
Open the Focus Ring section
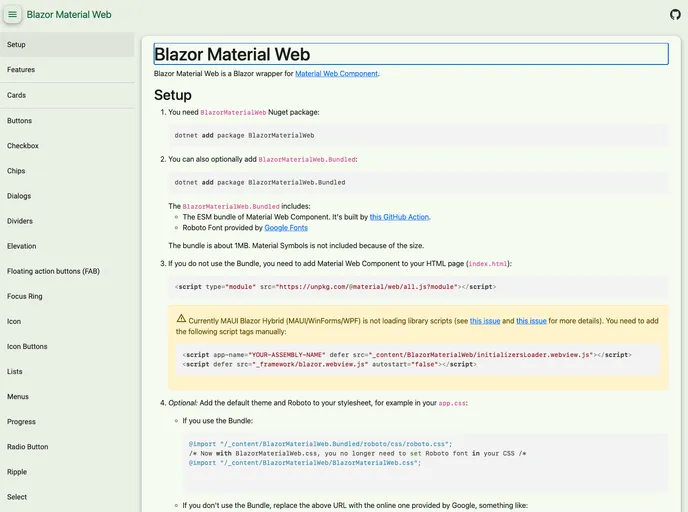point(25,296)
